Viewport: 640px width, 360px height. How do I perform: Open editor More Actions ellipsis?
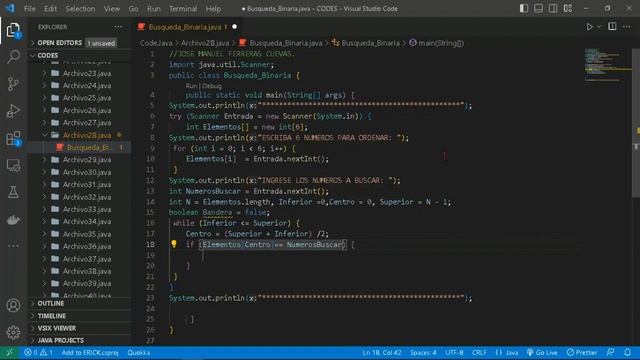tap(627, 27)
